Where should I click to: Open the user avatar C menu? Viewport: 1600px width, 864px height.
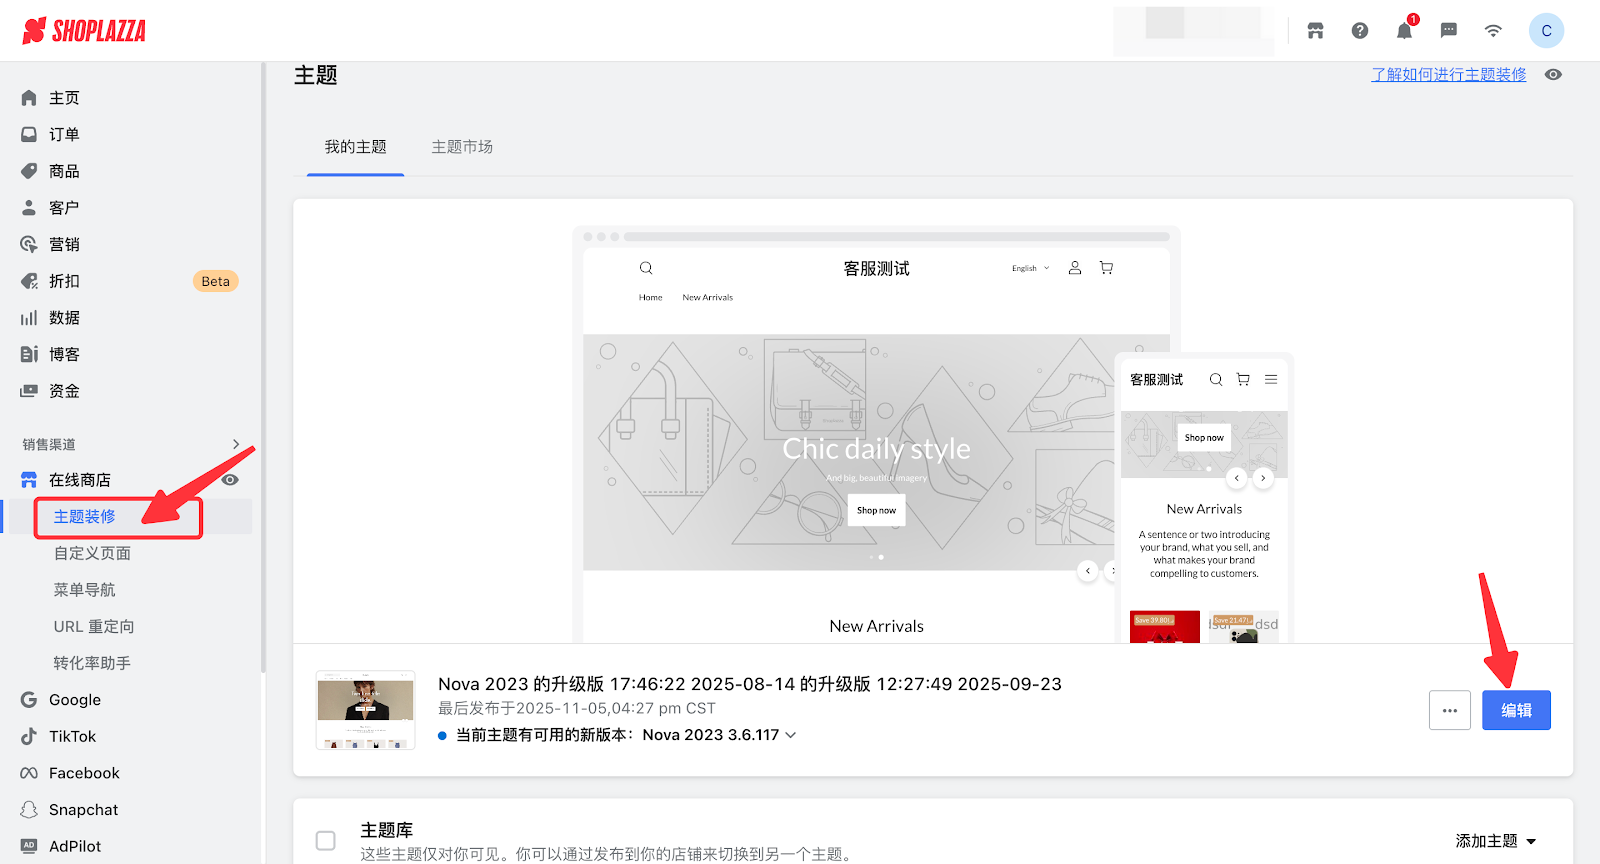pos(1546,31)
